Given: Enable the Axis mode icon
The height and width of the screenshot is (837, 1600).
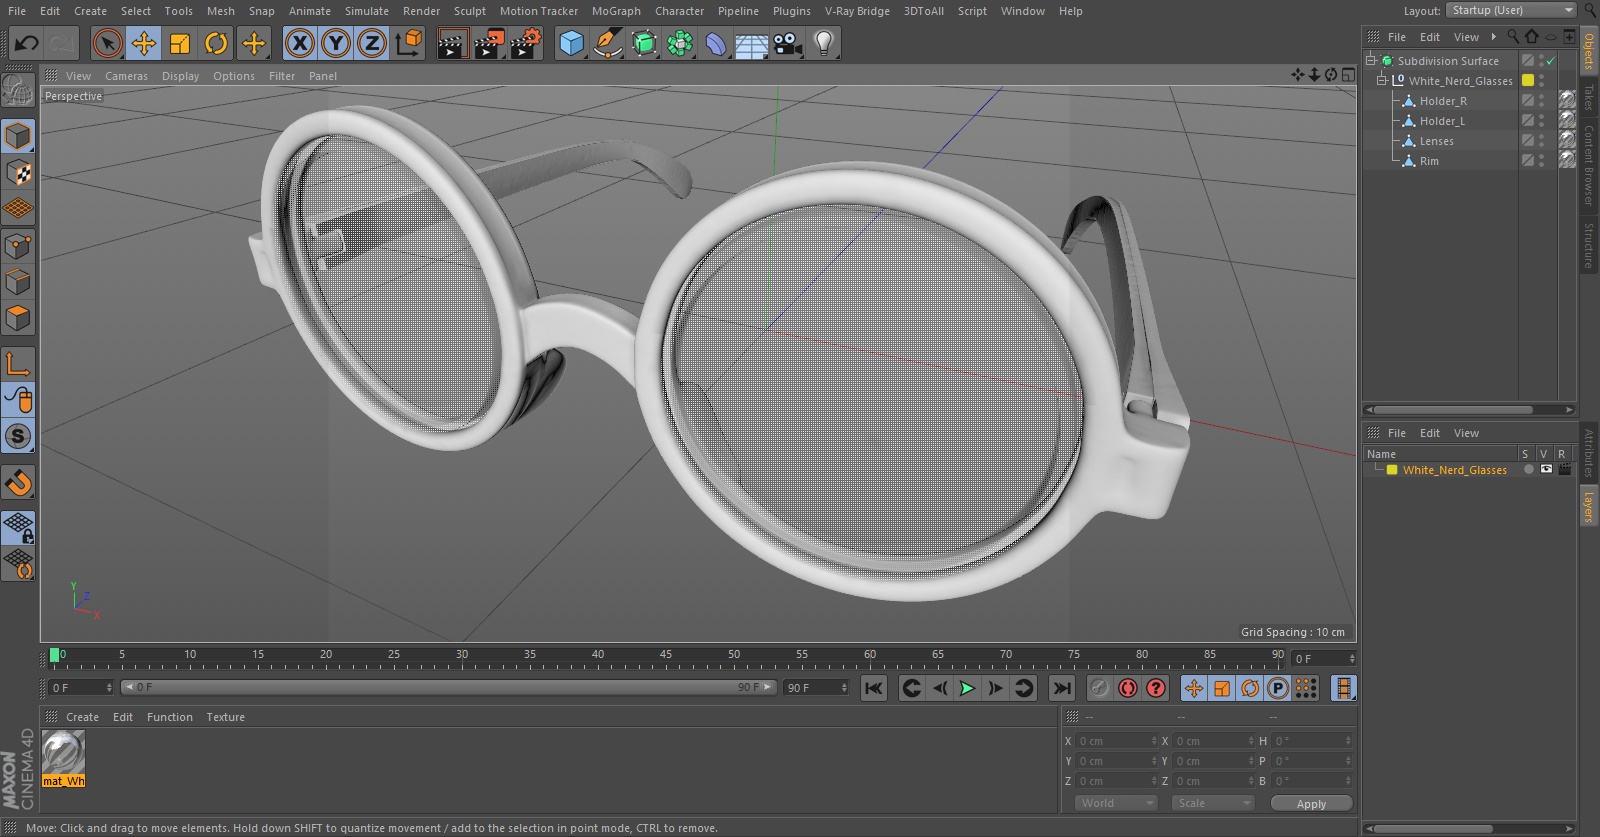Looking at the screenshot, I should click(x=18, y=363).
